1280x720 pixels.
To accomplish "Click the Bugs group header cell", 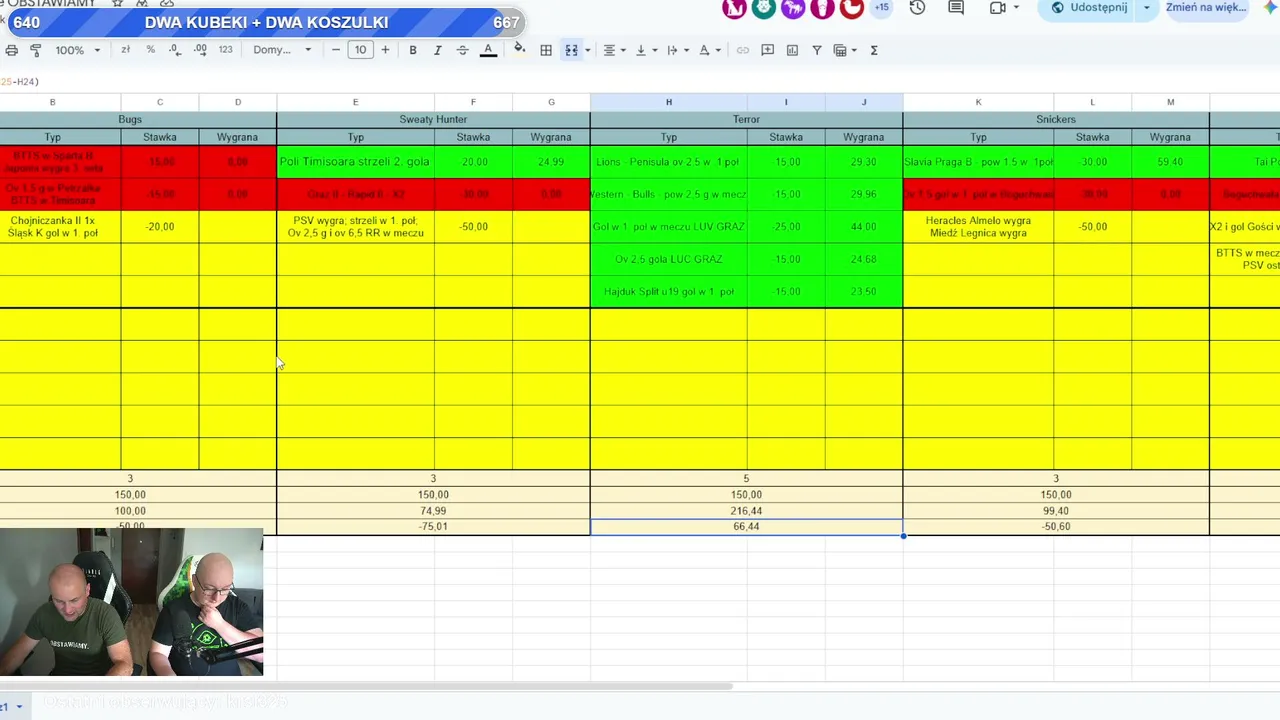I will click(x=130, y=120).
